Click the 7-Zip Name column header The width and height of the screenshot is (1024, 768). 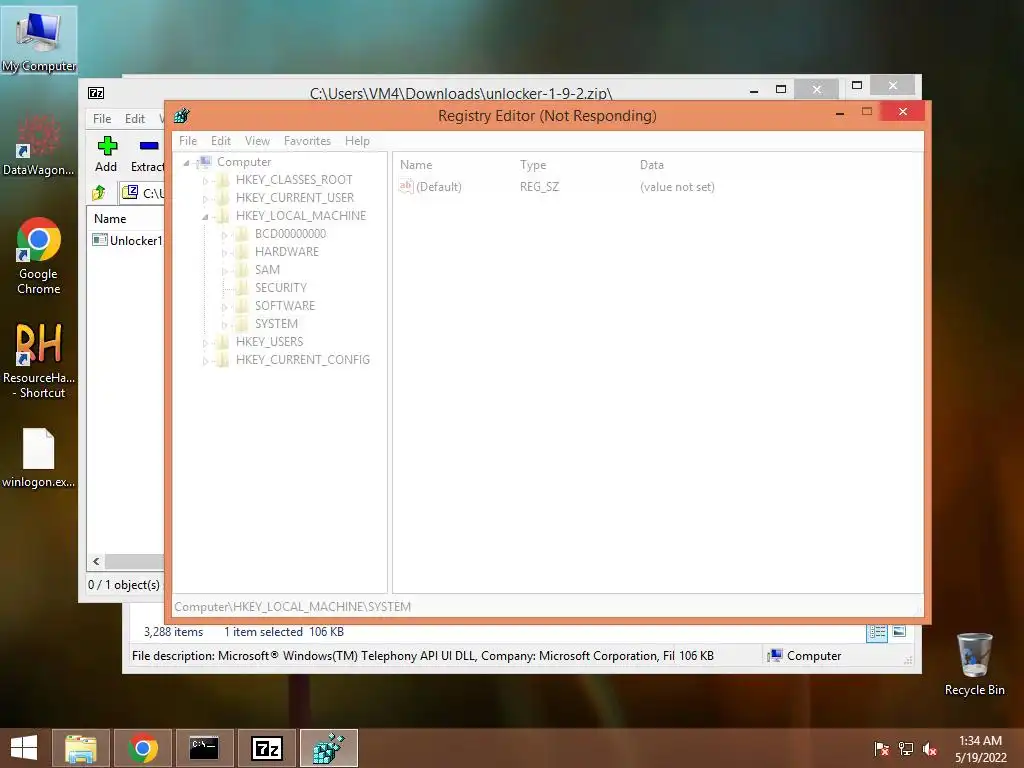pos(110,219)
